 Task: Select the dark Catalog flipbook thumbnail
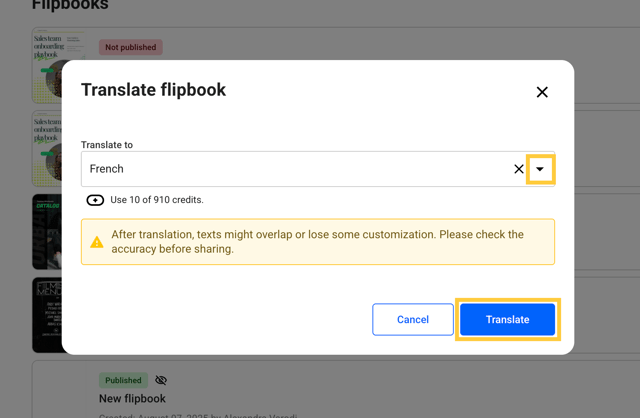point(46,231)
